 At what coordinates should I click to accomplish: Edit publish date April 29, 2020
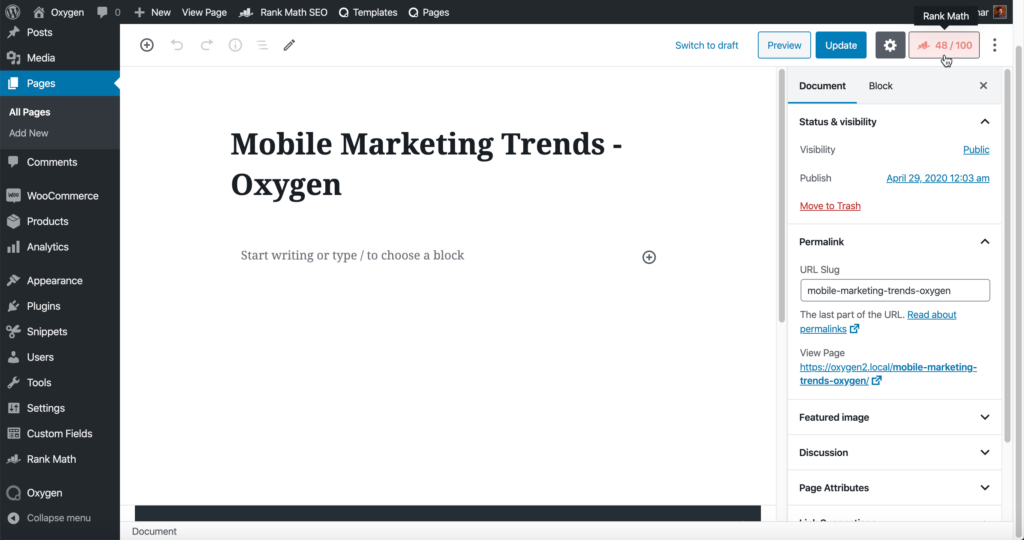pyautogui.click(x=938, y=178)
